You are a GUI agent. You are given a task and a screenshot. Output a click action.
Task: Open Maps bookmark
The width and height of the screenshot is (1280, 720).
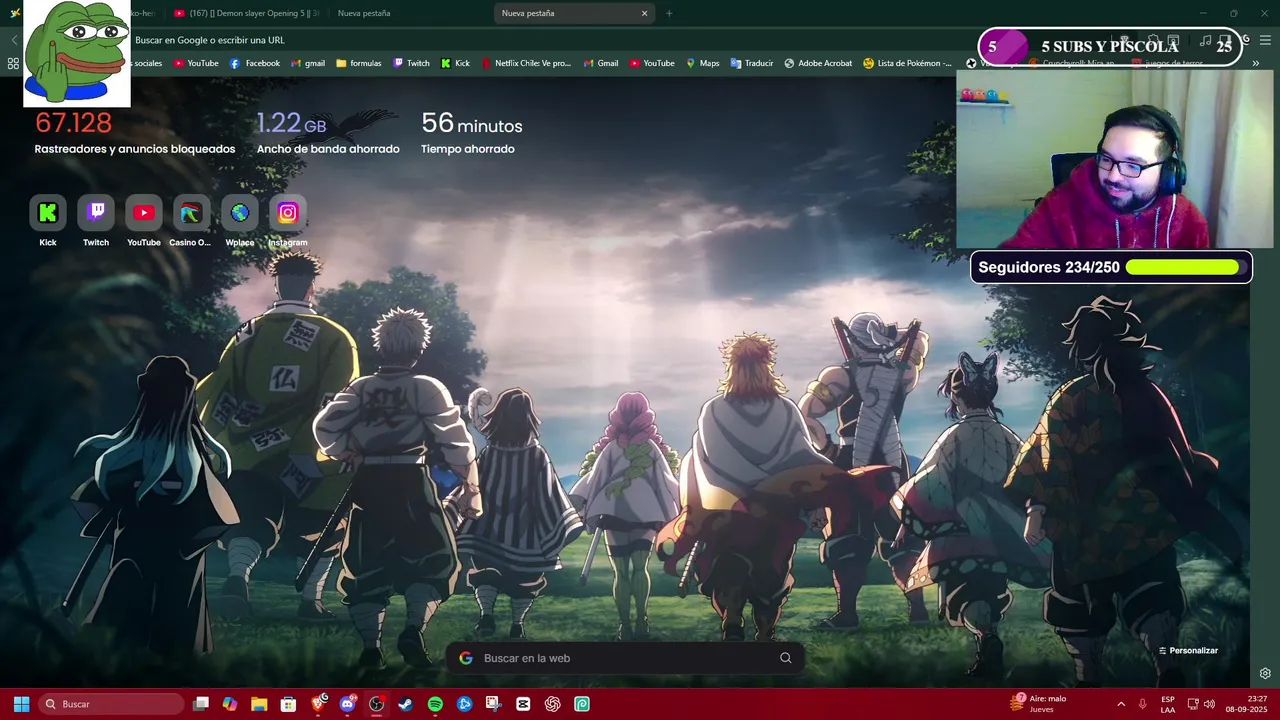tap(702, 63)
